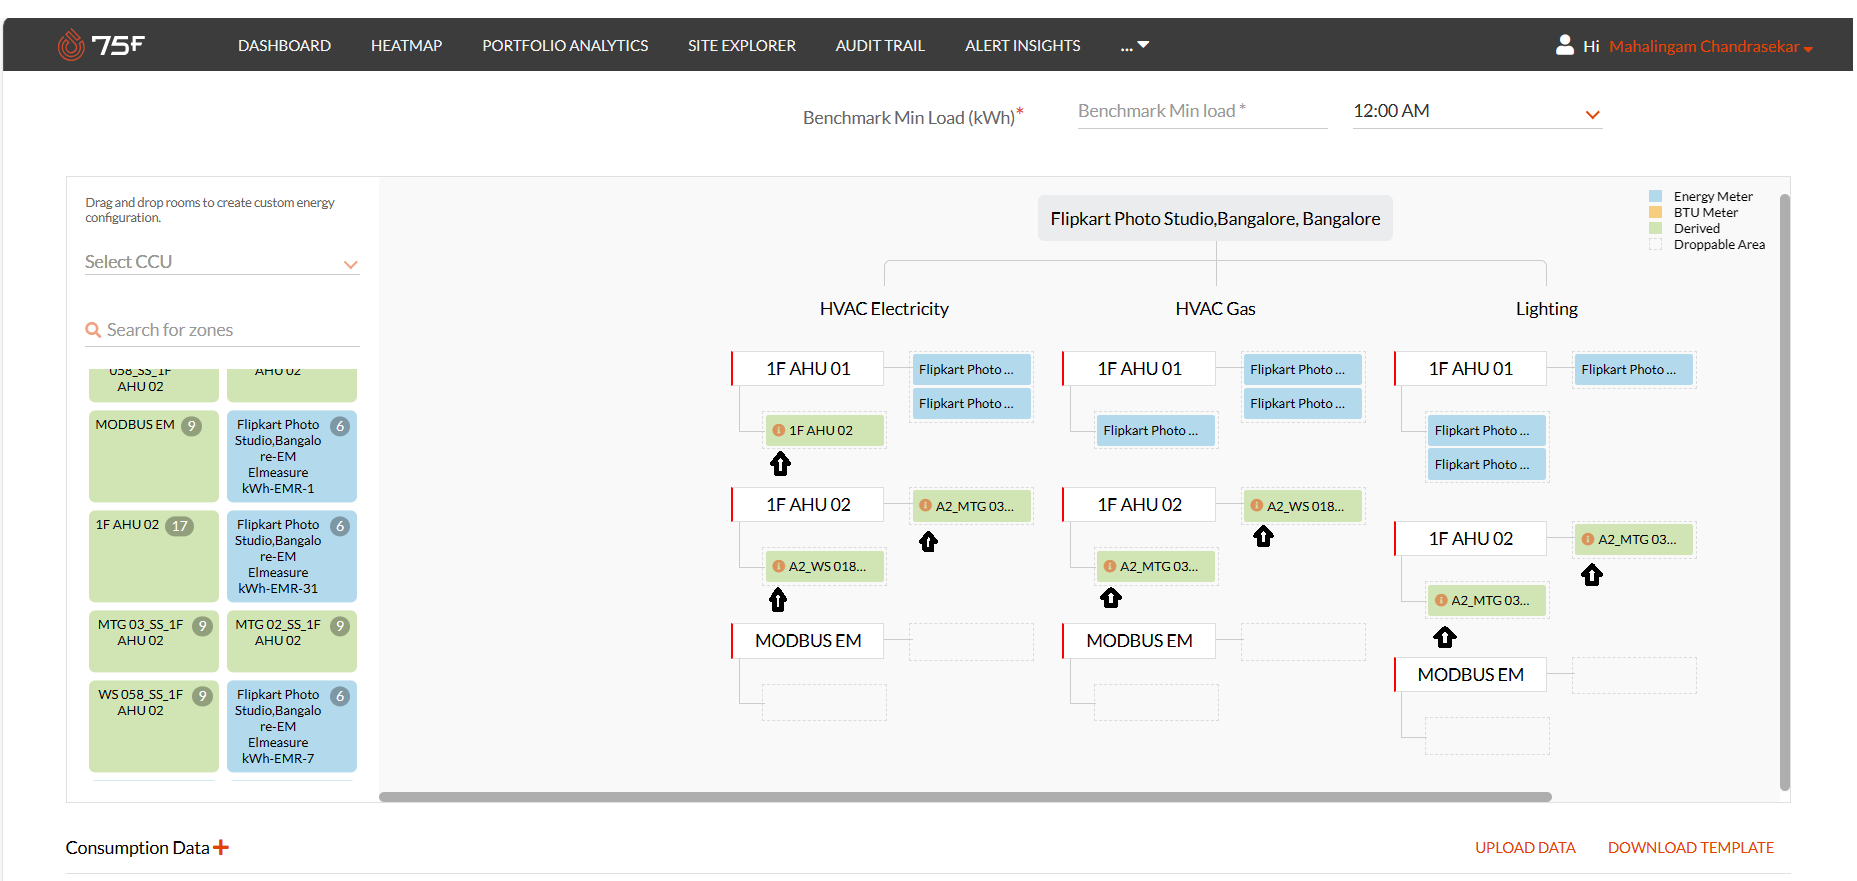Click up-arrow under HVAC Gas A2_WS 018 chip
Screen dimensions: 1857x881
(1263, 537)
